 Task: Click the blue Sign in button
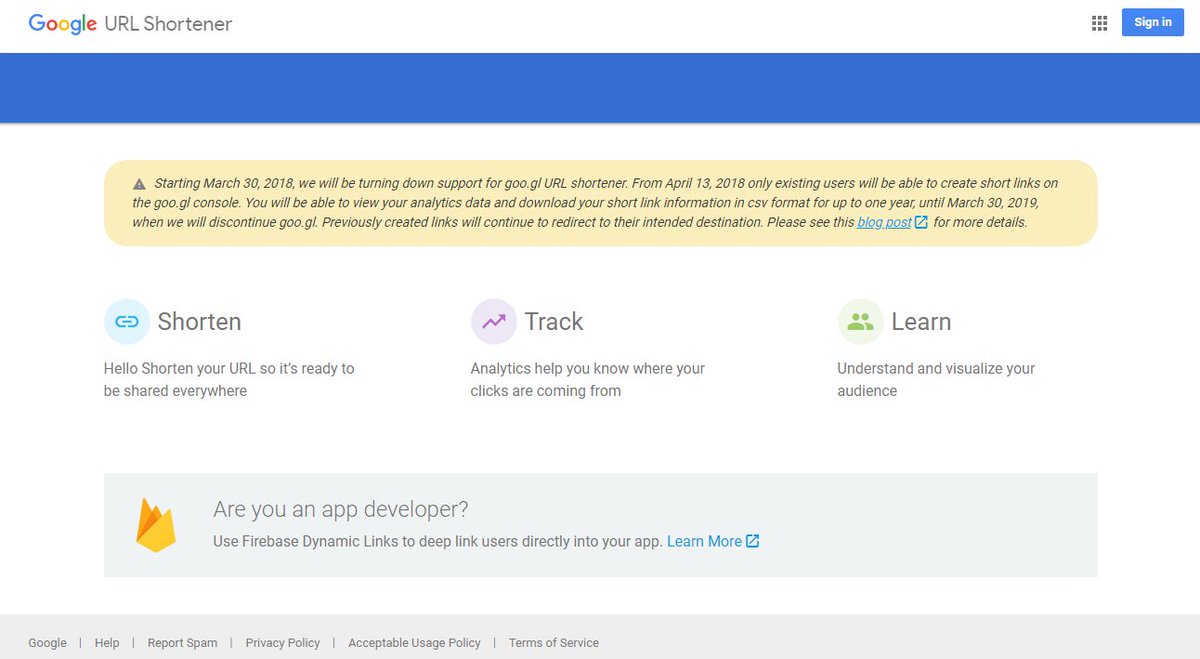(x=1152, y=22)
